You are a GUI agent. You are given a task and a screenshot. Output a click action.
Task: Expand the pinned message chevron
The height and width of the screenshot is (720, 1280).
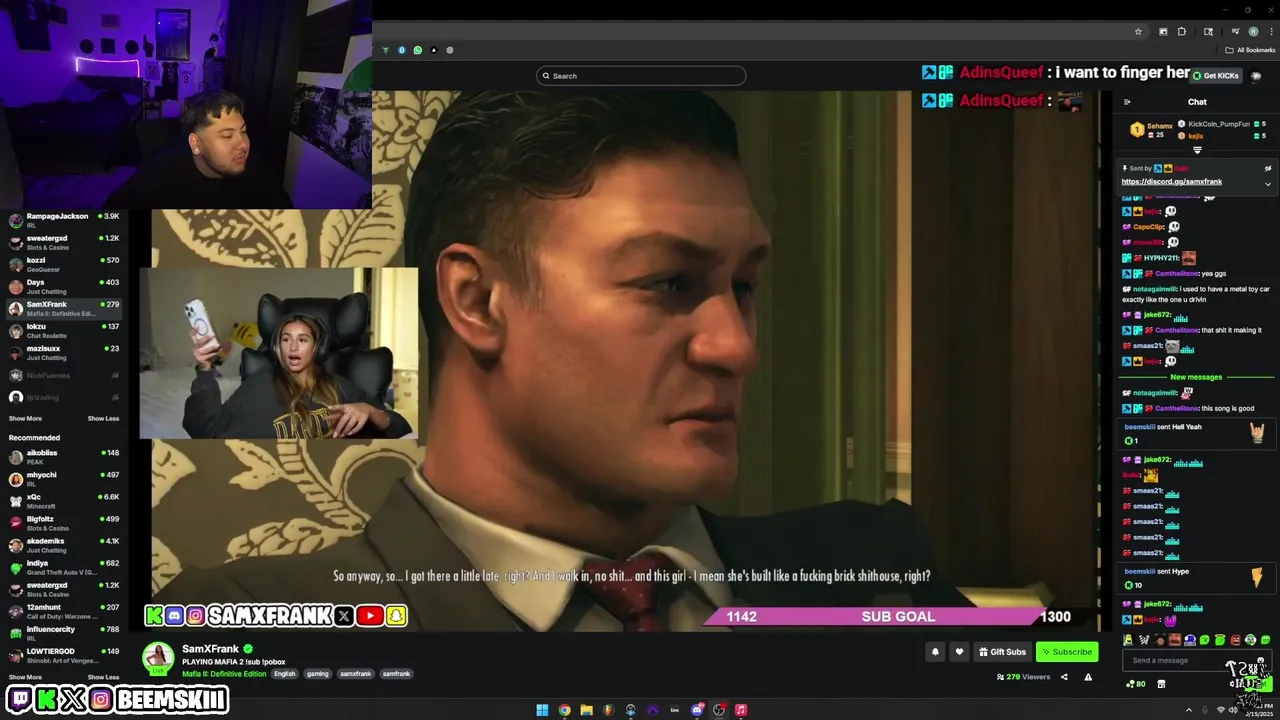tap(1268, 184)
